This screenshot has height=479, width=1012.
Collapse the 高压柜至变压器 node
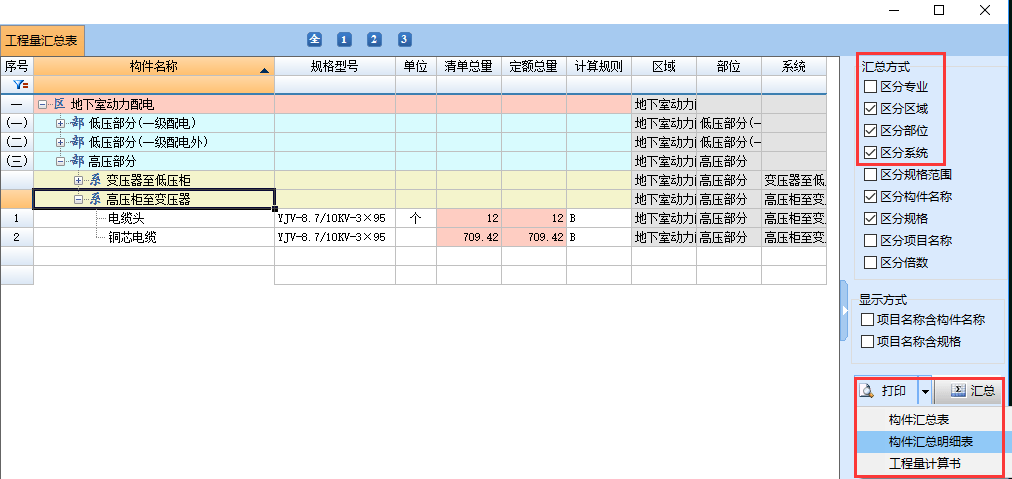click(79, 199)
